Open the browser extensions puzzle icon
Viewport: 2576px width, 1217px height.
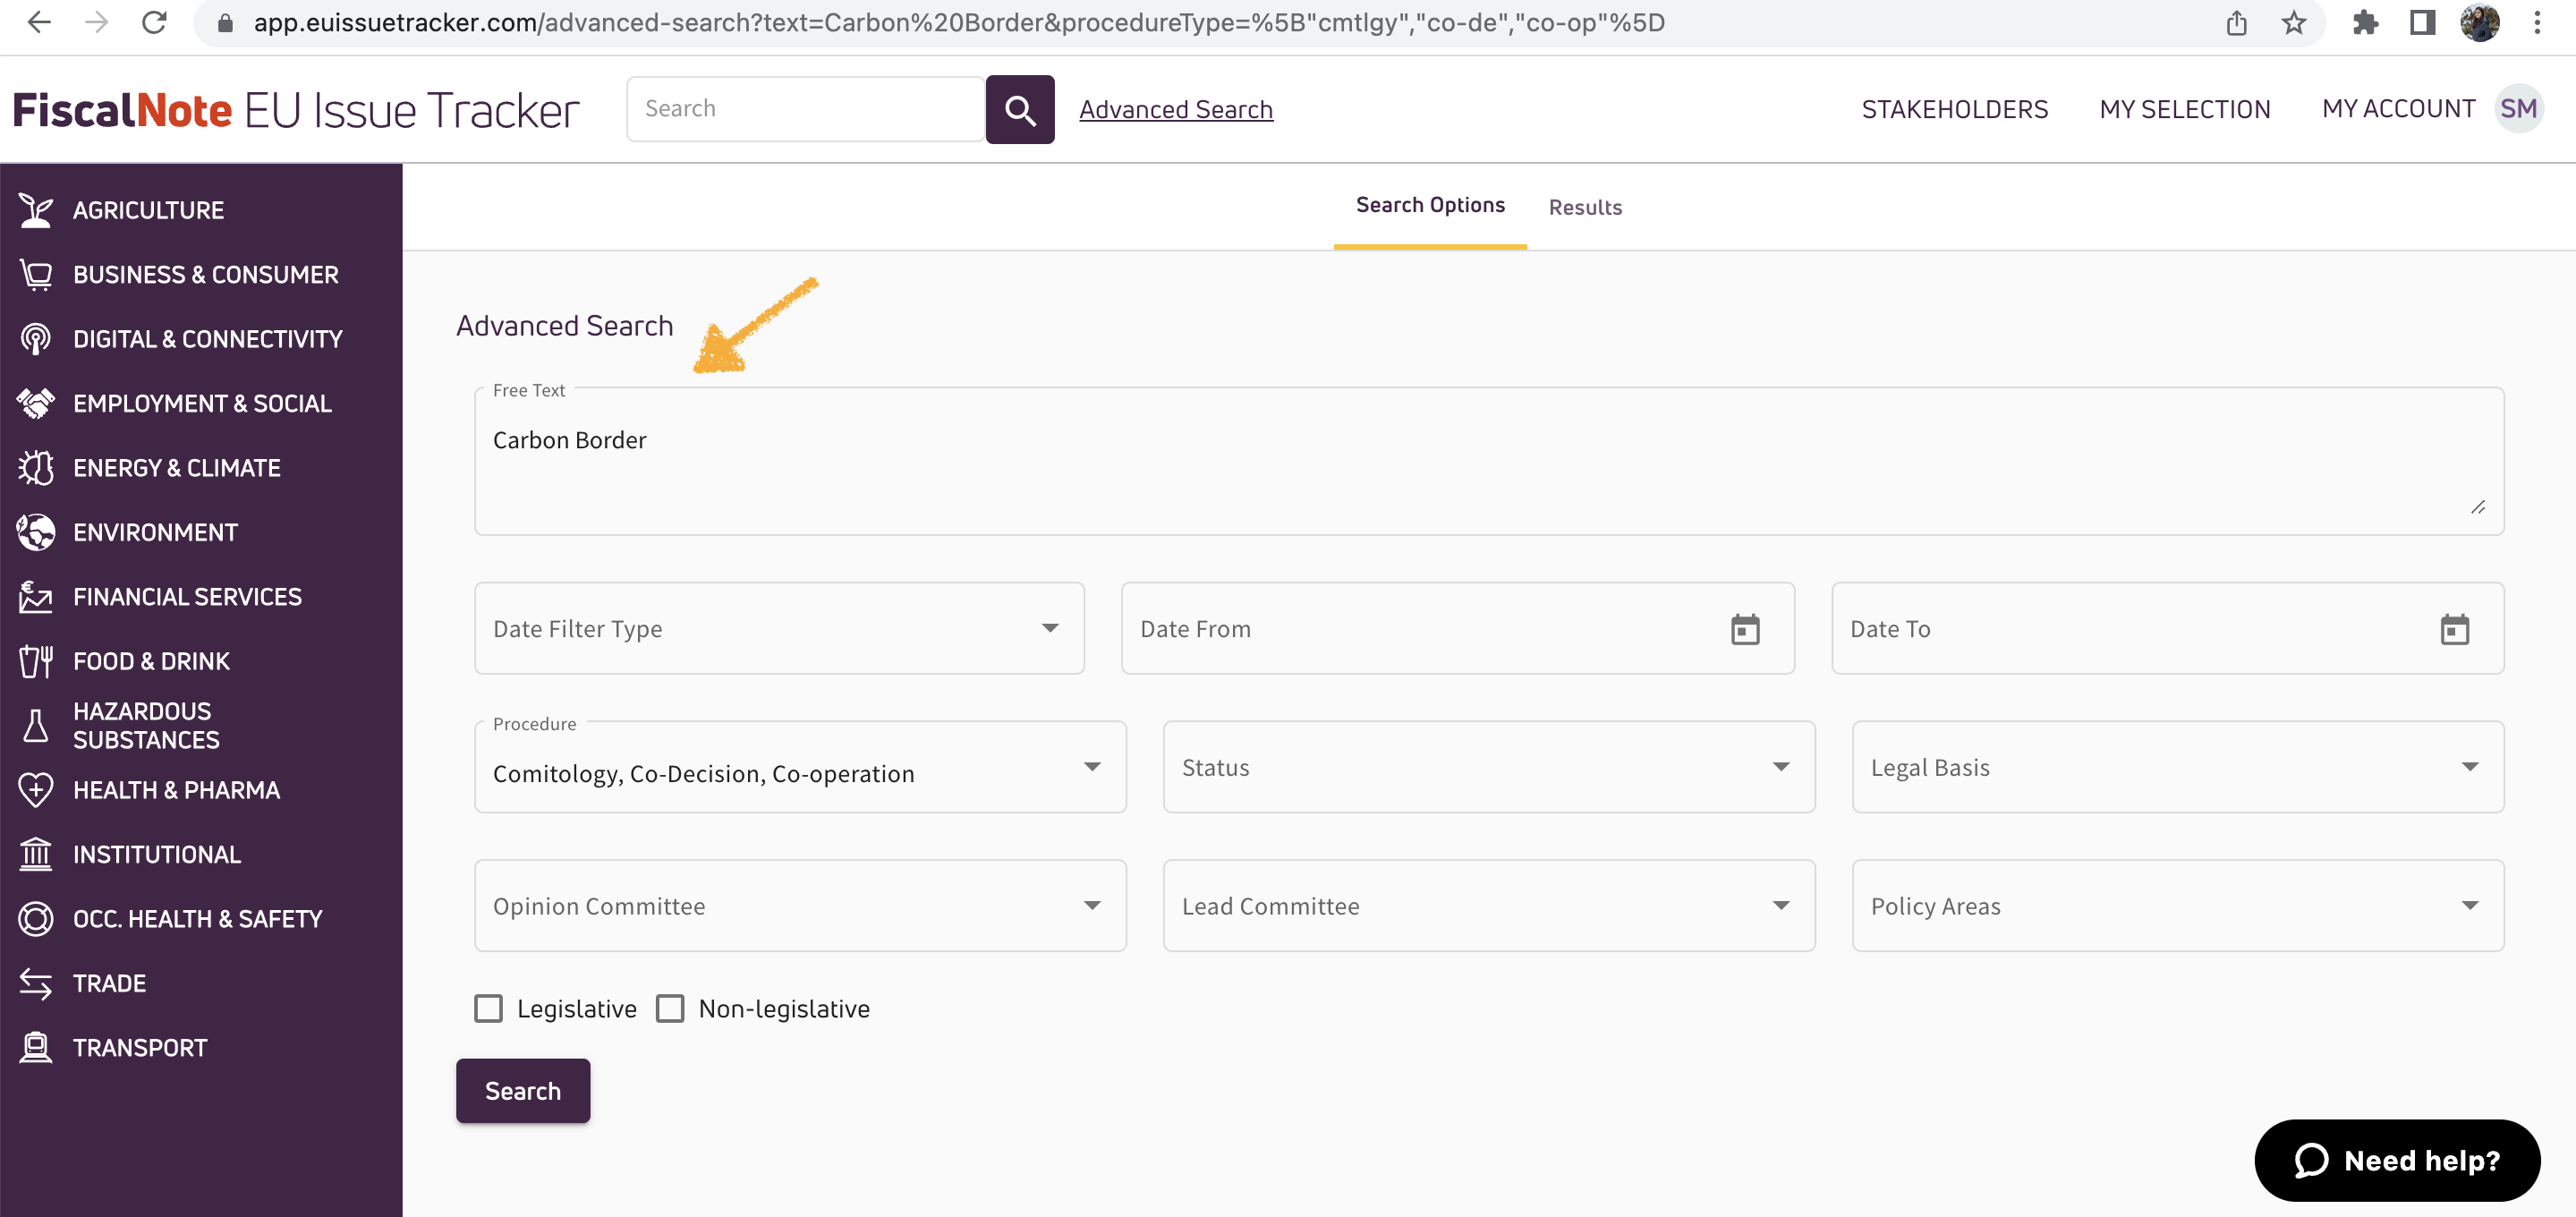click(x=2366, y=22)
